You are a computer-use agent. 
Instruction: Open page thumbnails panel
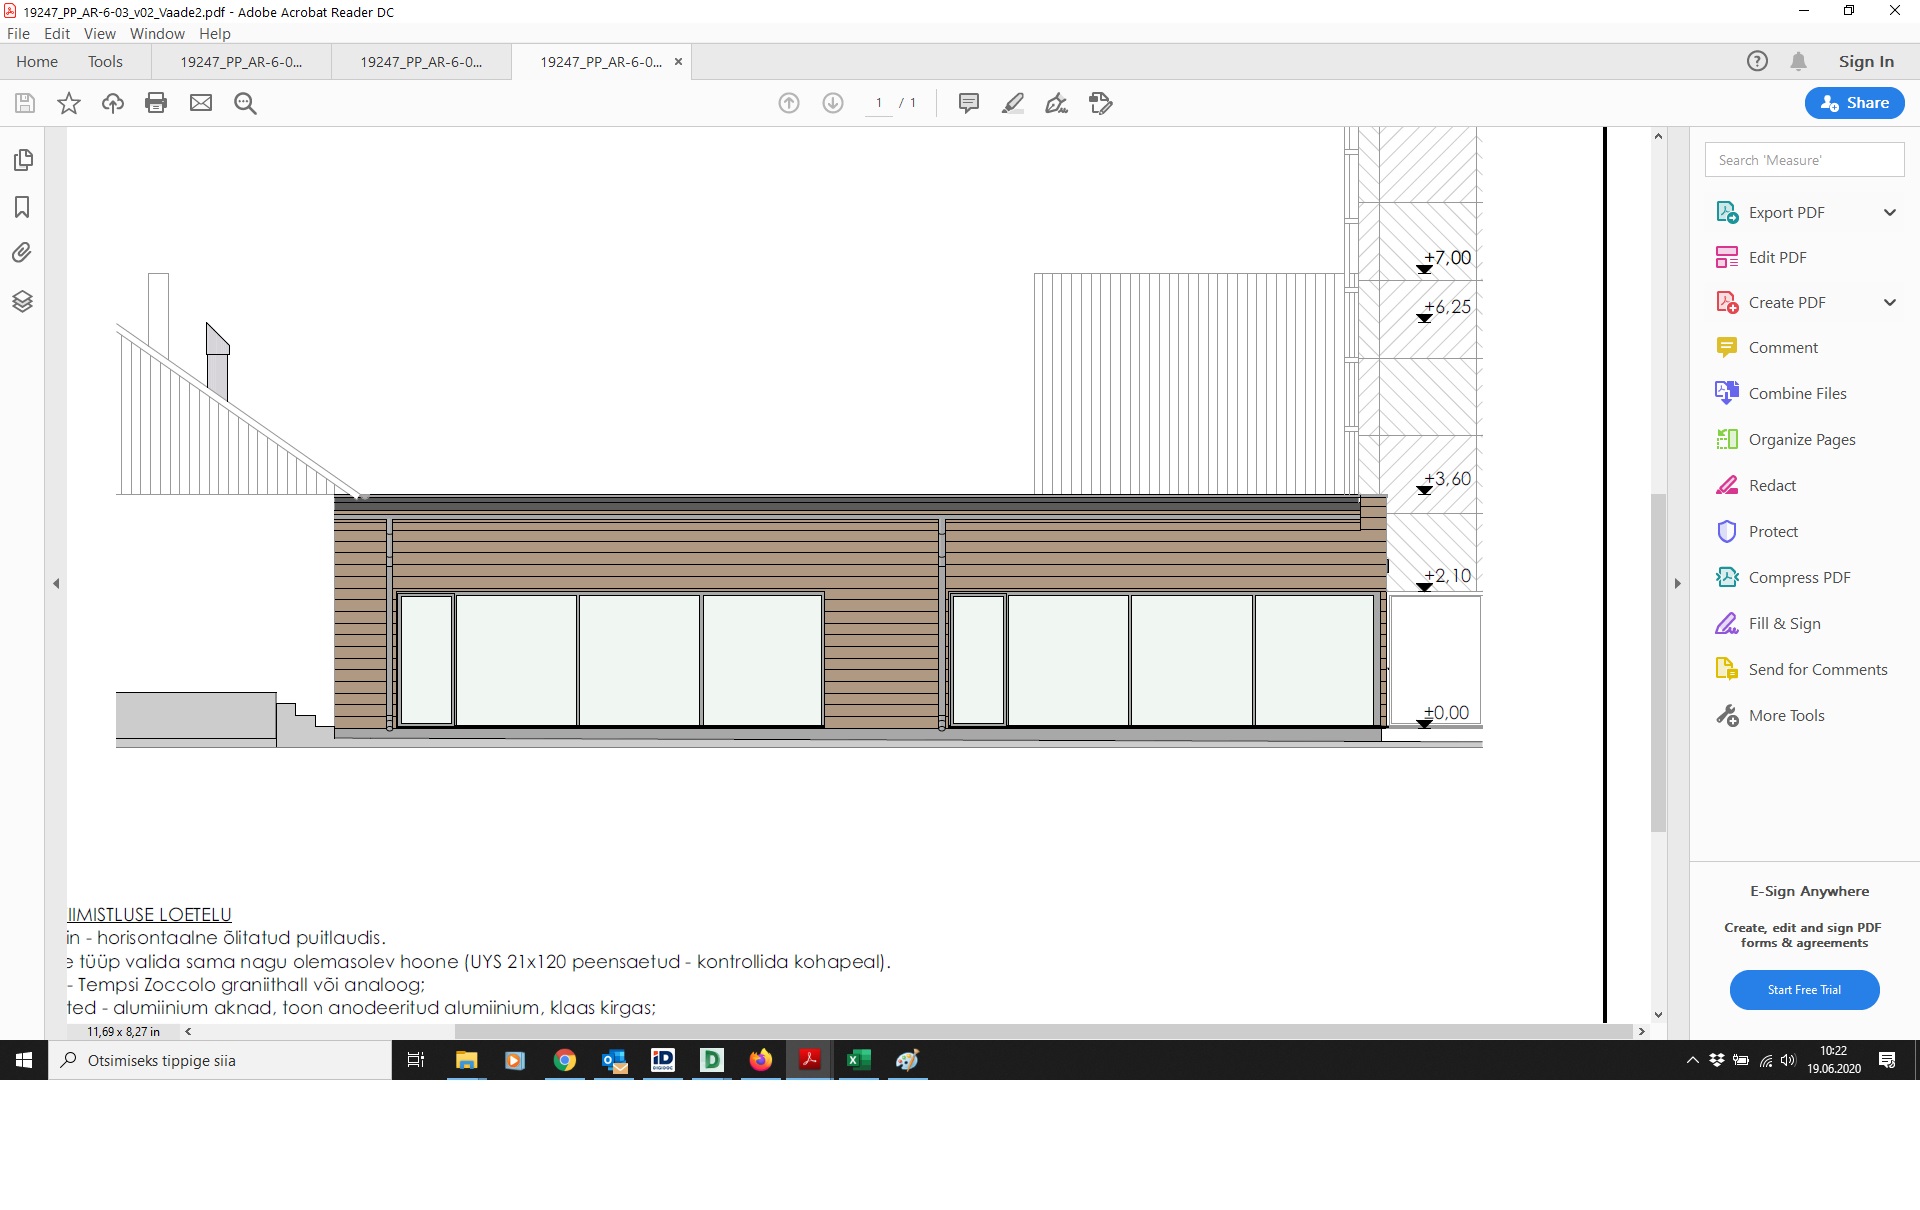click(x=22, y=160)
